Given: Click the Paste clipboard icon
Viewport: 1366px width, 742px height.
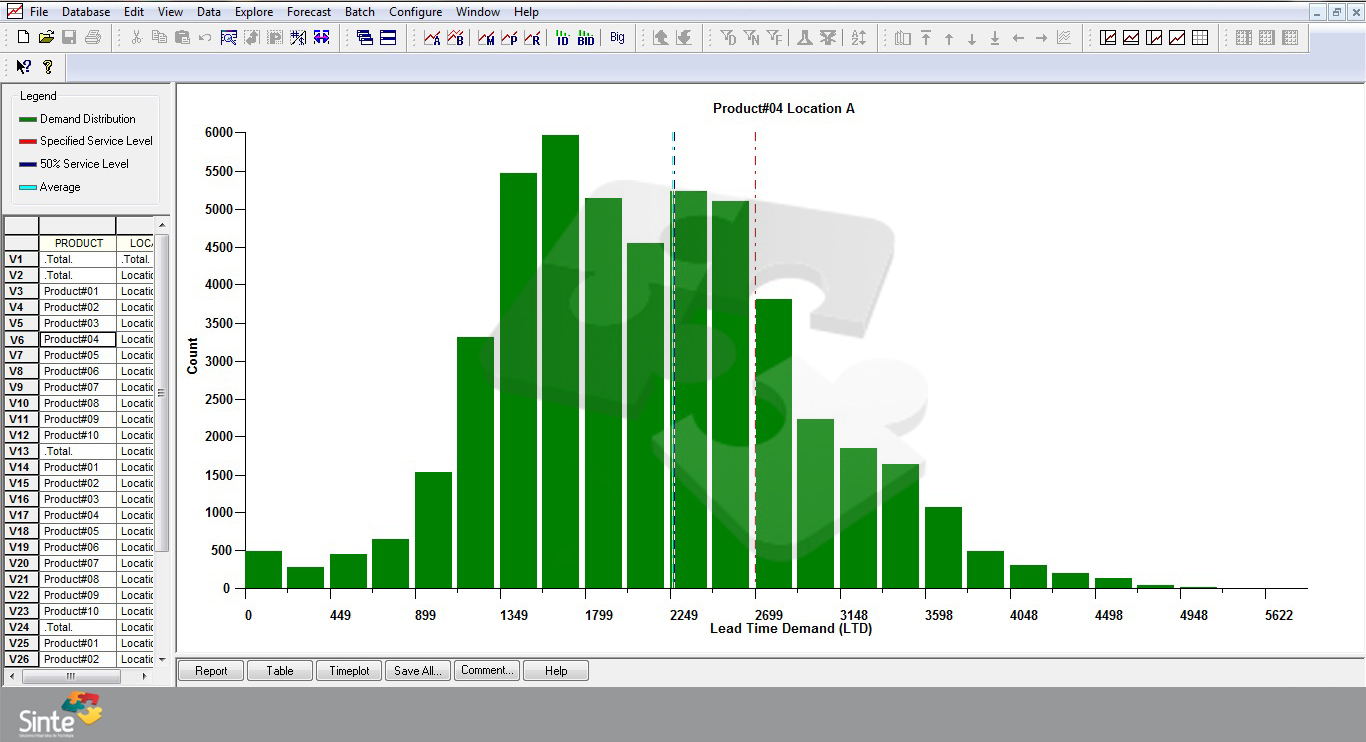Looking at the screenshot, I should pyautogui.click(x=182, y=38).
